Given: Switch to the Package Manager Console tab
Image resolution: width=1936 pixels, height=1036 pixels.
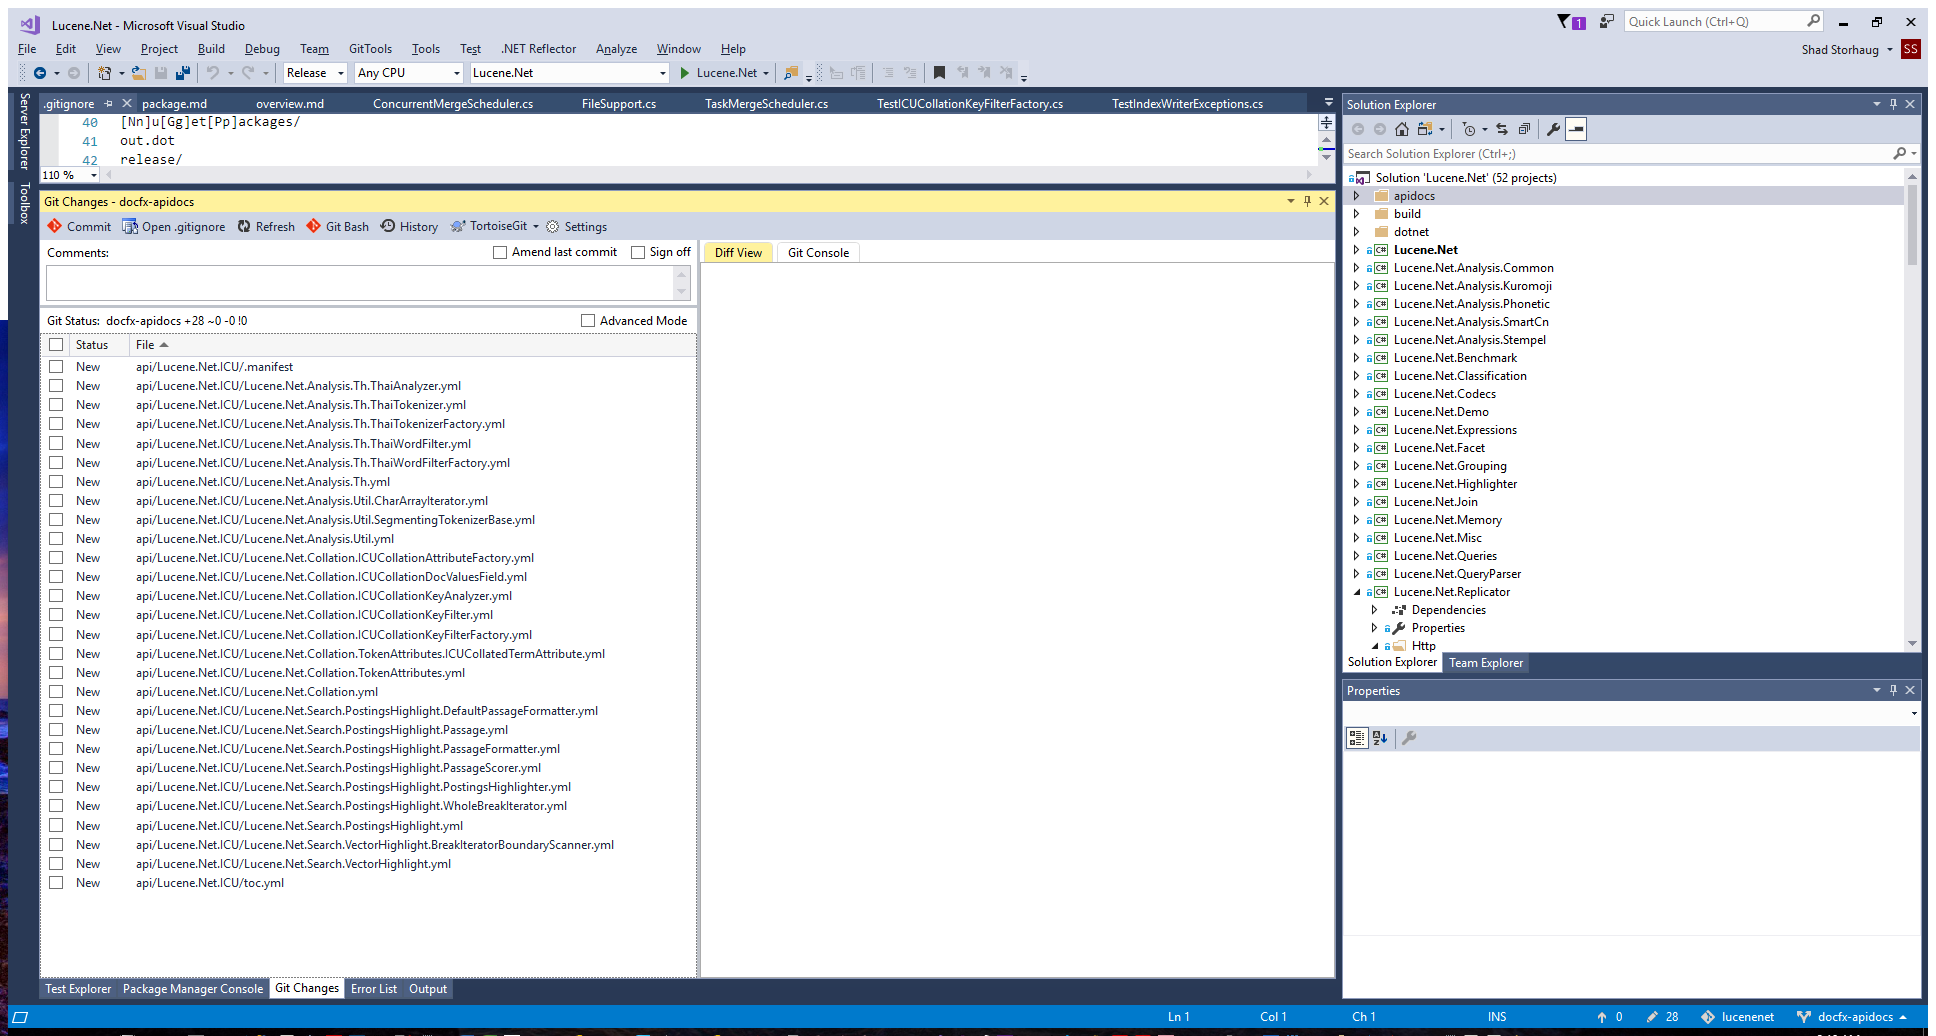Looking at the screenshot, I should 193,989.
